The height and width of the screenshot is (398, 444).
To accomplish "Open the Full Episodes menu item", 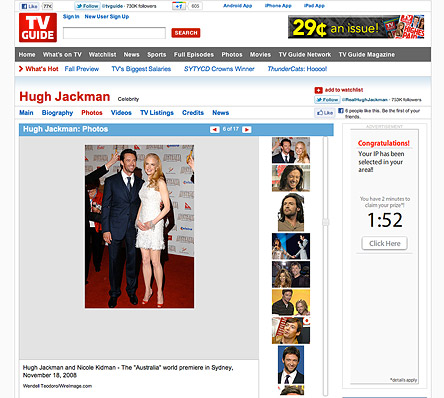I will 194,54.
